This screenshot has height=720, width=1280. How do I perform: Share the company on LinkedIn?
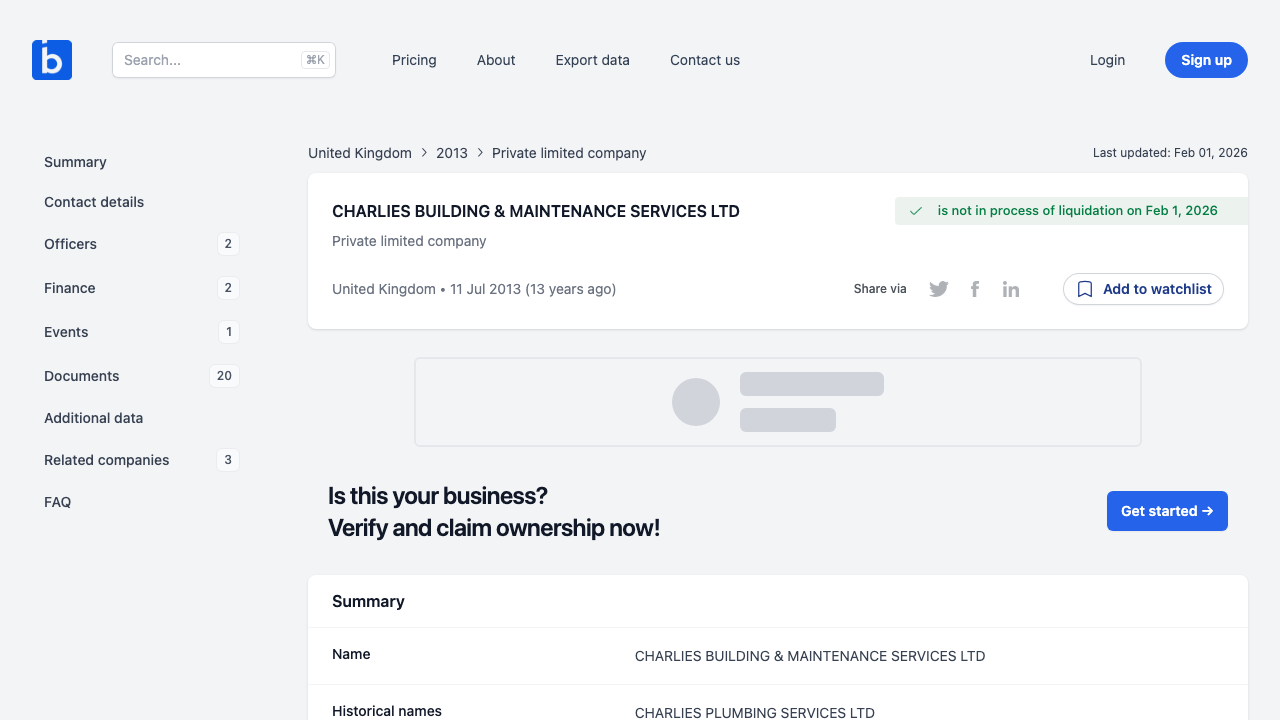point(1010,288)
